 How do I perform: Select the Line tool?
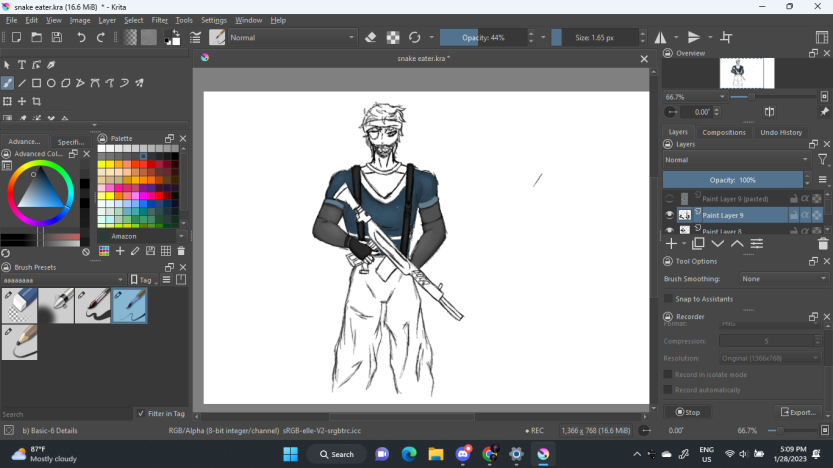click(x=22, y=83)
